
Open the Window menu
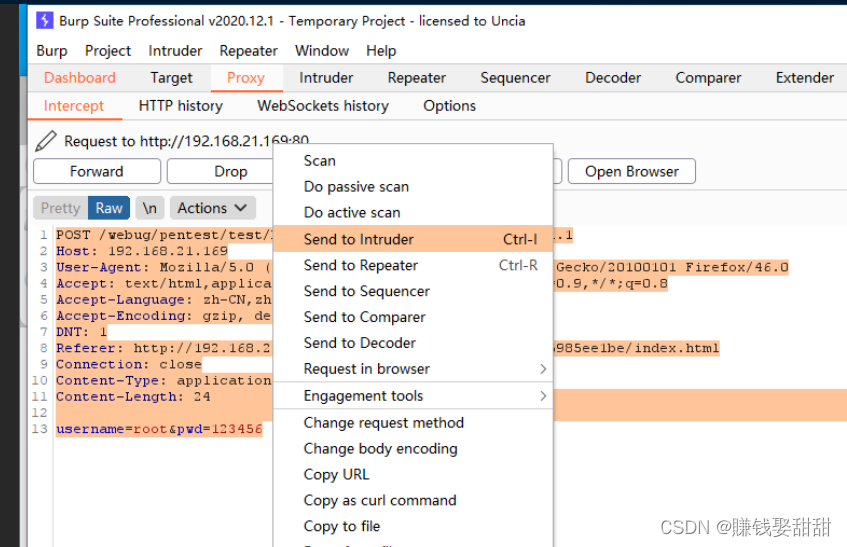pos(322,51)
